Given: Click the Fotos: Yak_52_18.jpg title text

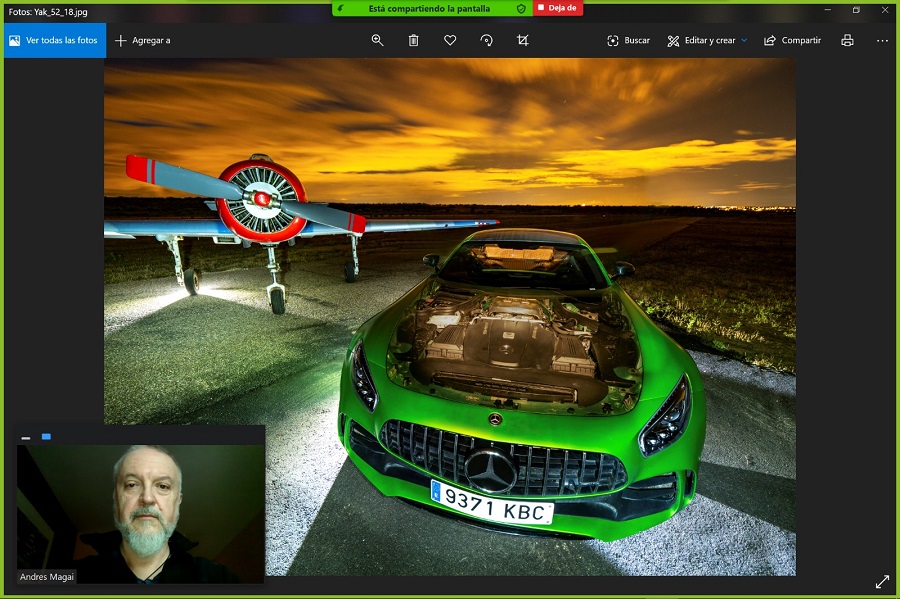Looking at the screenshot, I should (48, 11).
